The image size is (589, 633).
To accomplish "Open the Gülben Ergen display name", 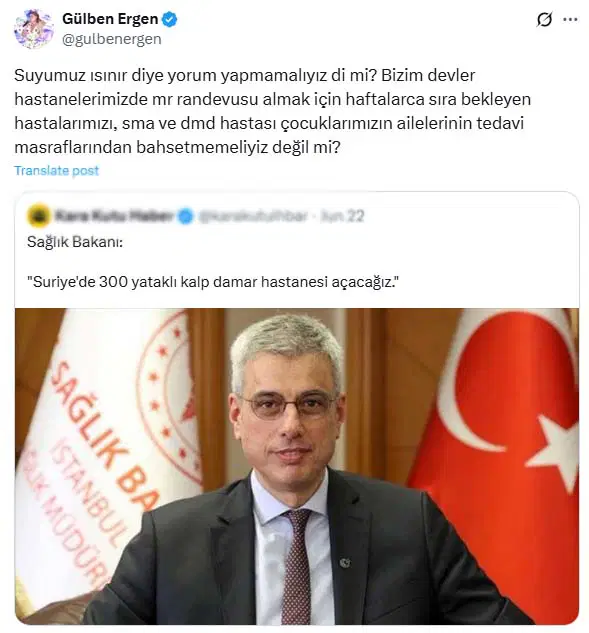I will point(110,19).
